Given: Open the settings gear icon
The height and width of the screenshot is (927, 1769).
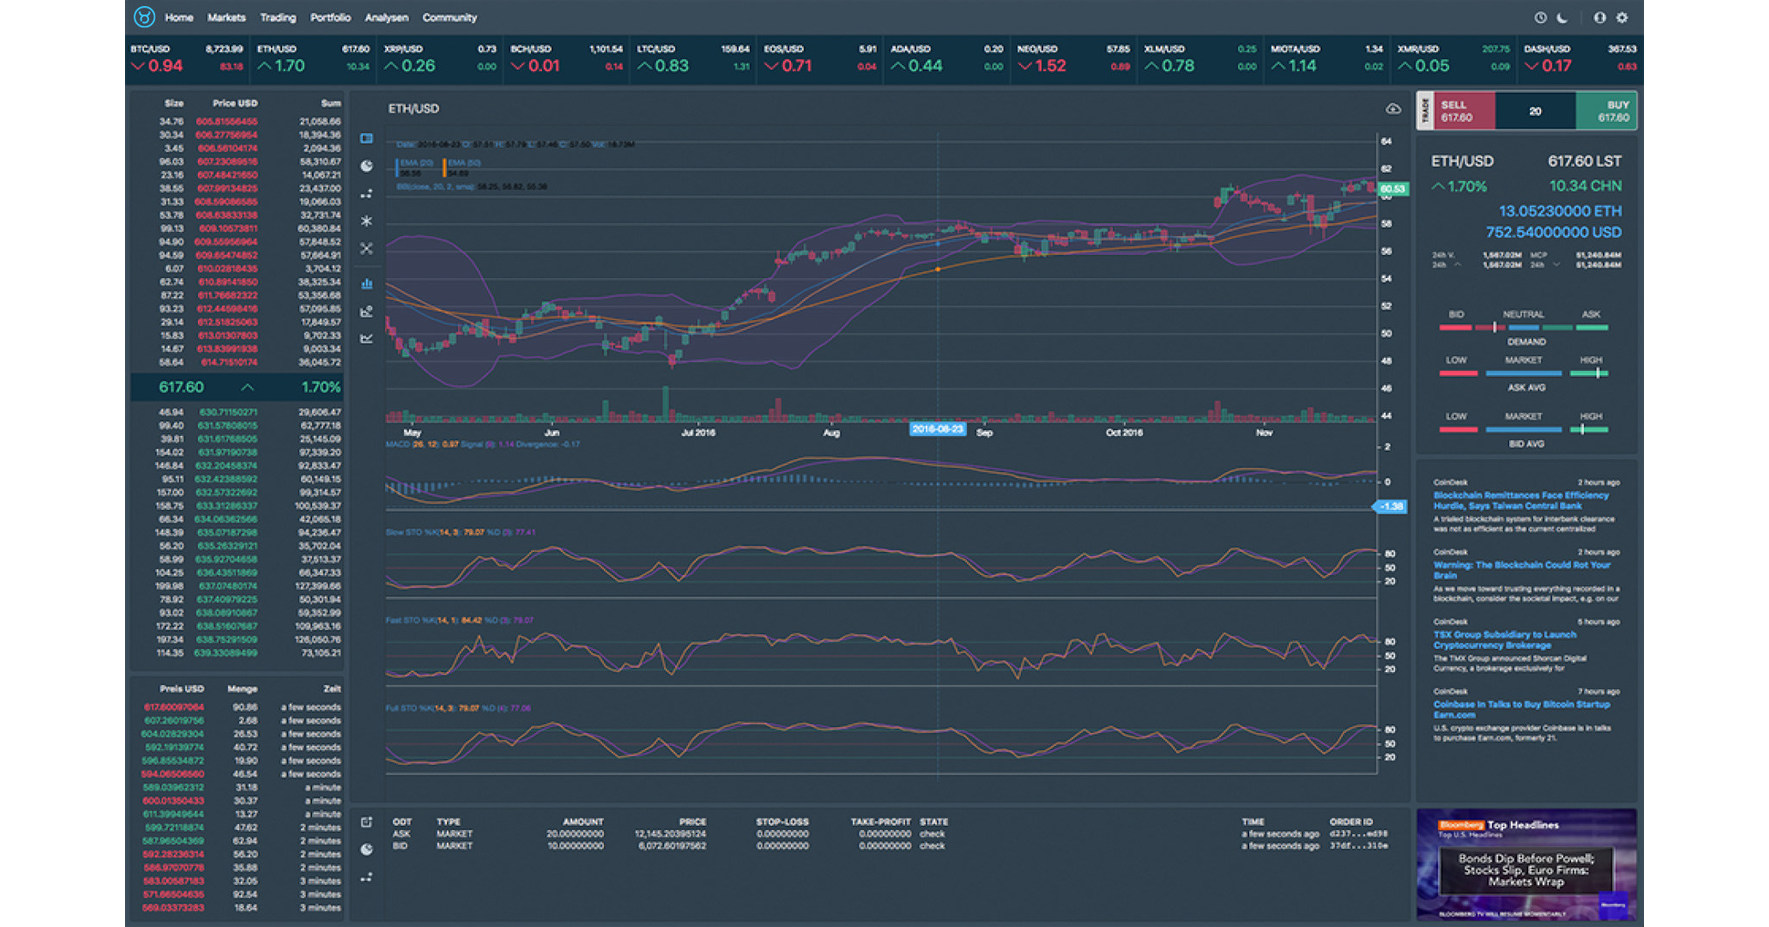Looking at the screenshot, I should click(1622, 18).
